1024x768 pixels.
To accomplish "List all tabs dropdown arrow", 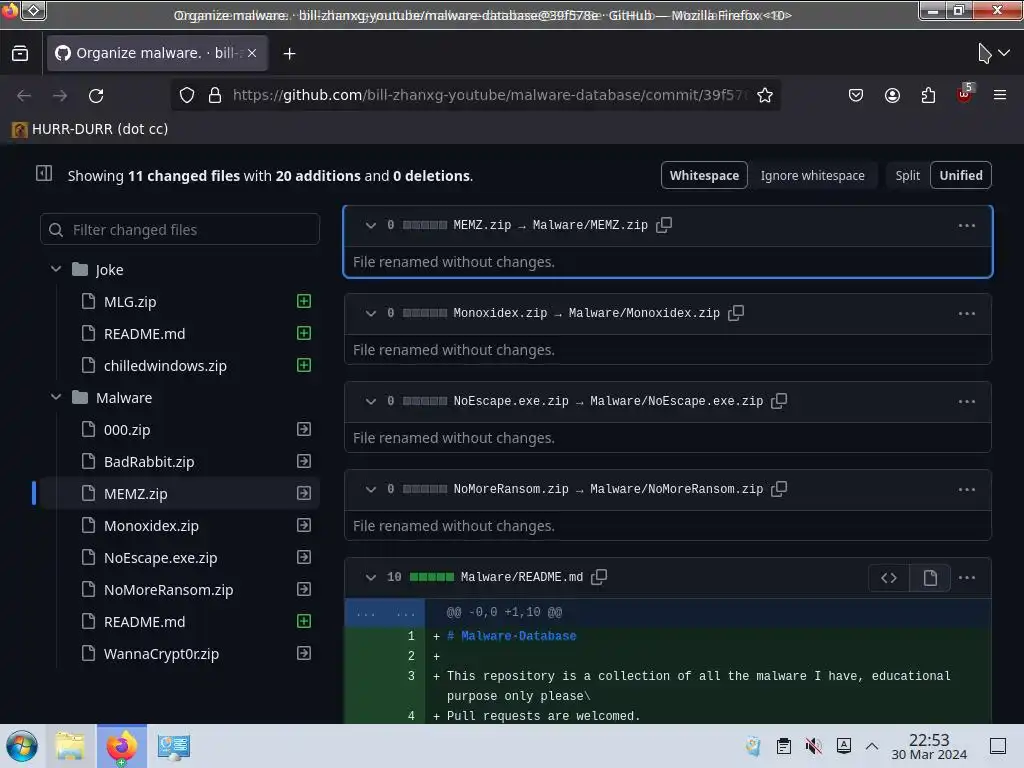I will point(1004,53).
